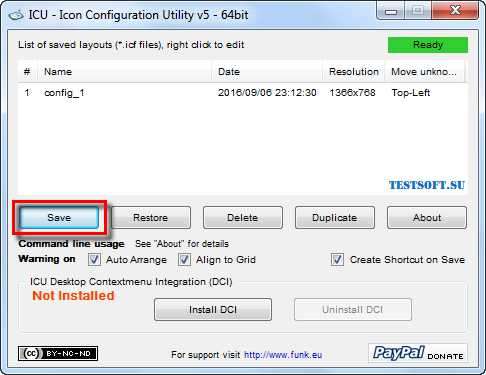Click the green Ready status indicator
The height and width of the screenshot is (375, 486).
tap(428, 45)
